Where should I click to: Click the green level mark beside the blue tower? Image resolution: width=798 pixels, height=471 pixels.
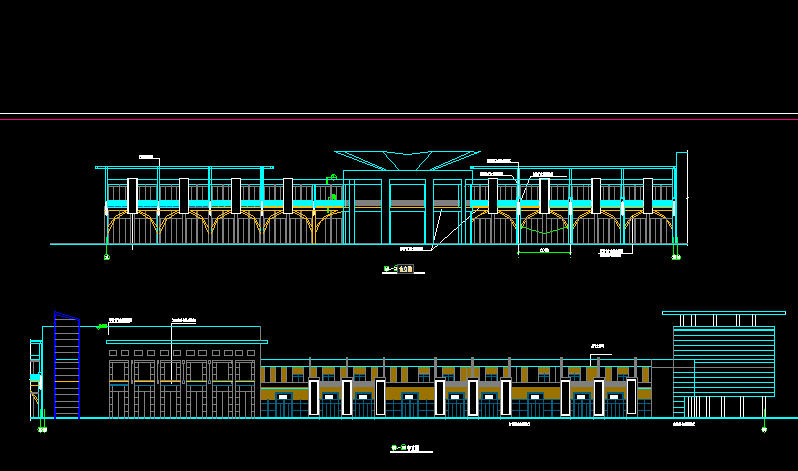pyautogui.click(x=102, y=326)
